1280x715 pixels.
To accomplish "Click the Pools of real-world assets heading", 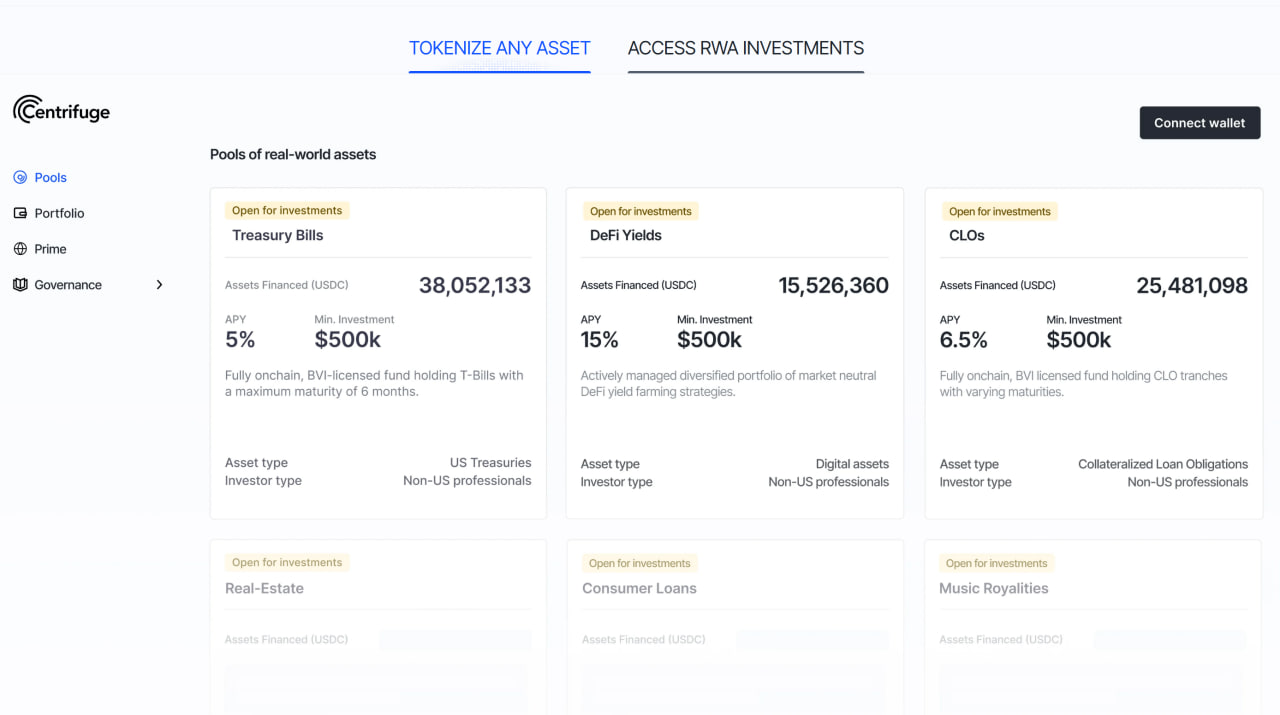I will (293, 154).
